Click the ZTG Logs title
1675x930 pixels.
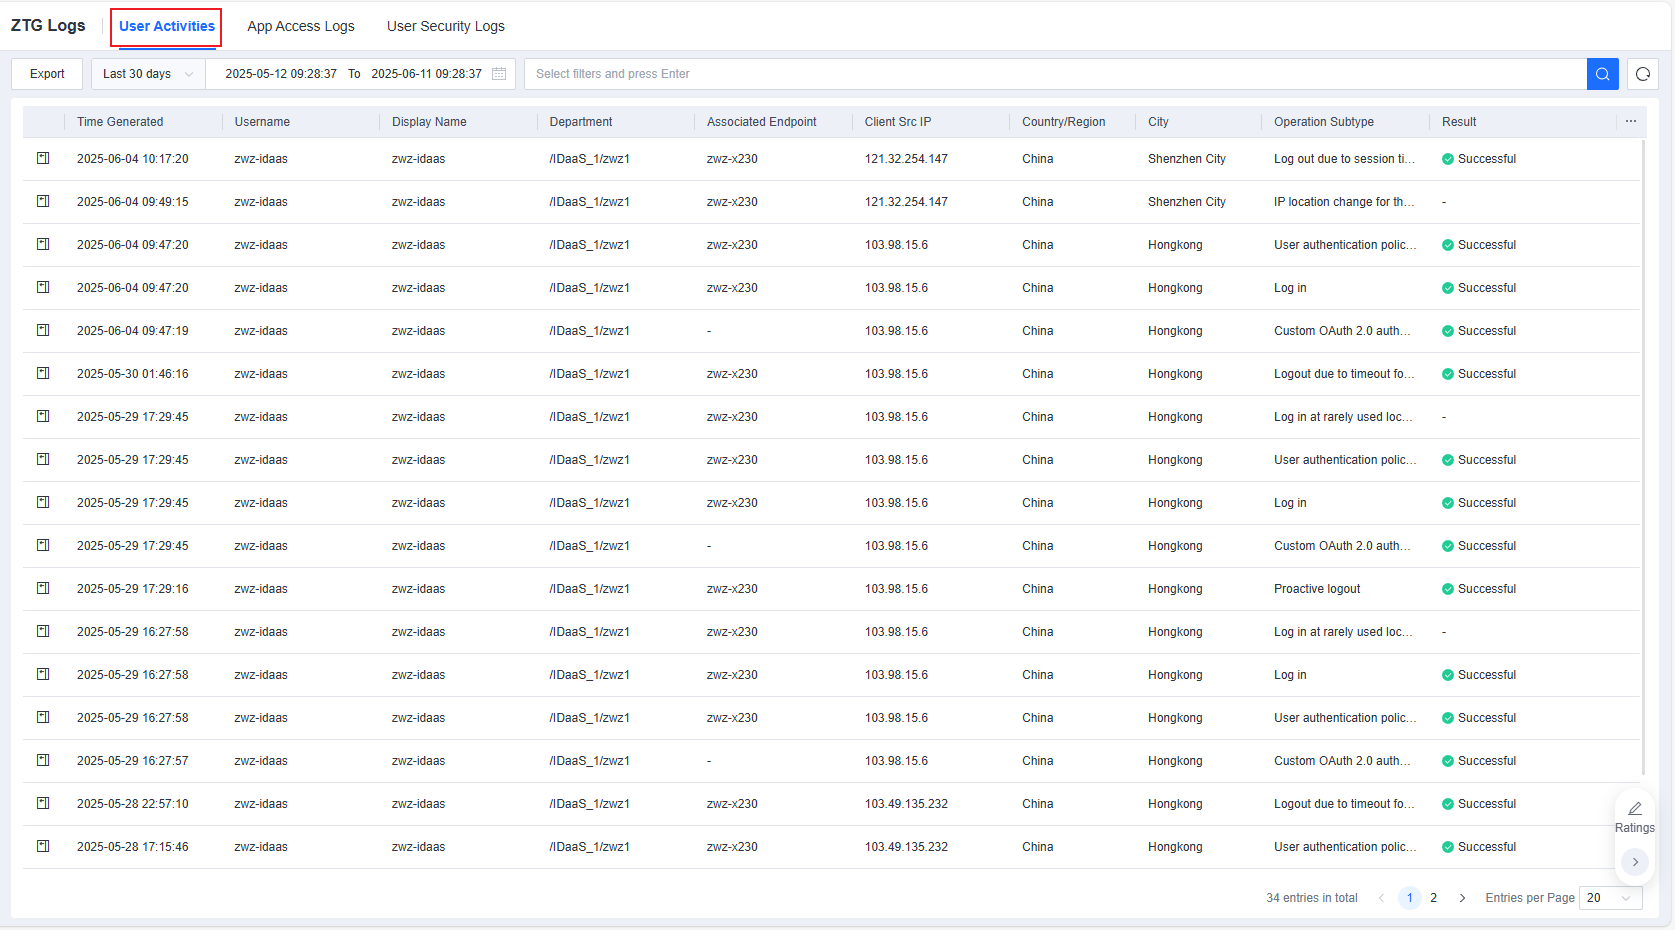pyautogui.click(x=48, y=26)
